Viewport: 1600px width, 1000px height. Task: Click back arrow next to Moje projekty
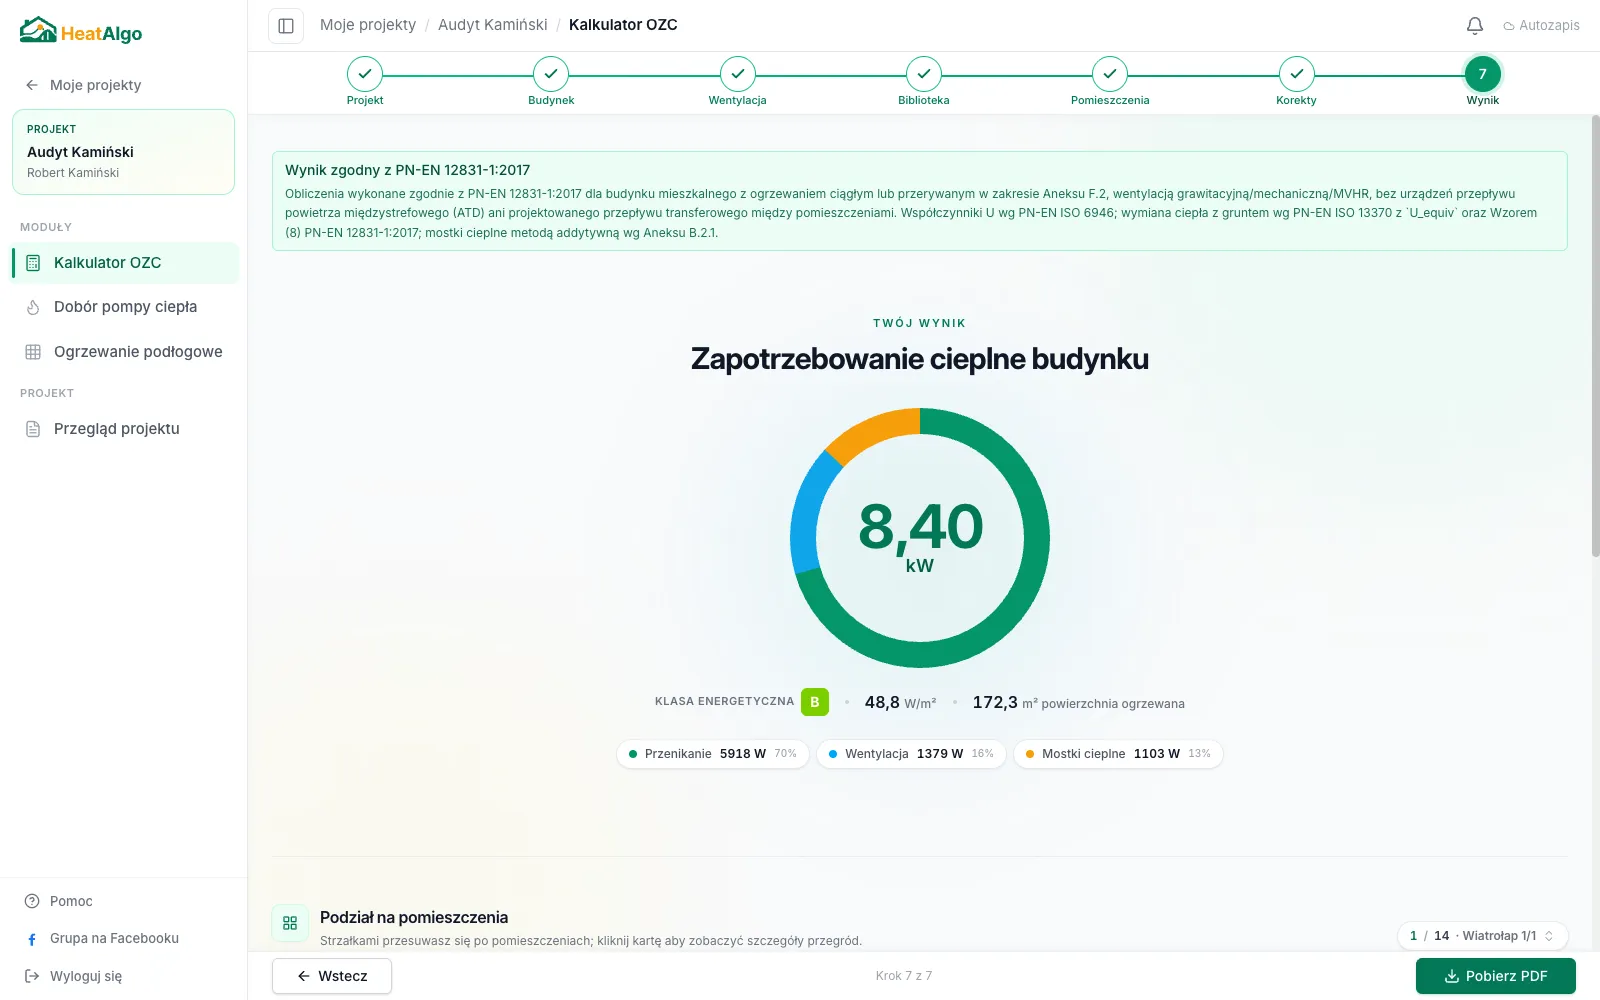click(32, 85)
